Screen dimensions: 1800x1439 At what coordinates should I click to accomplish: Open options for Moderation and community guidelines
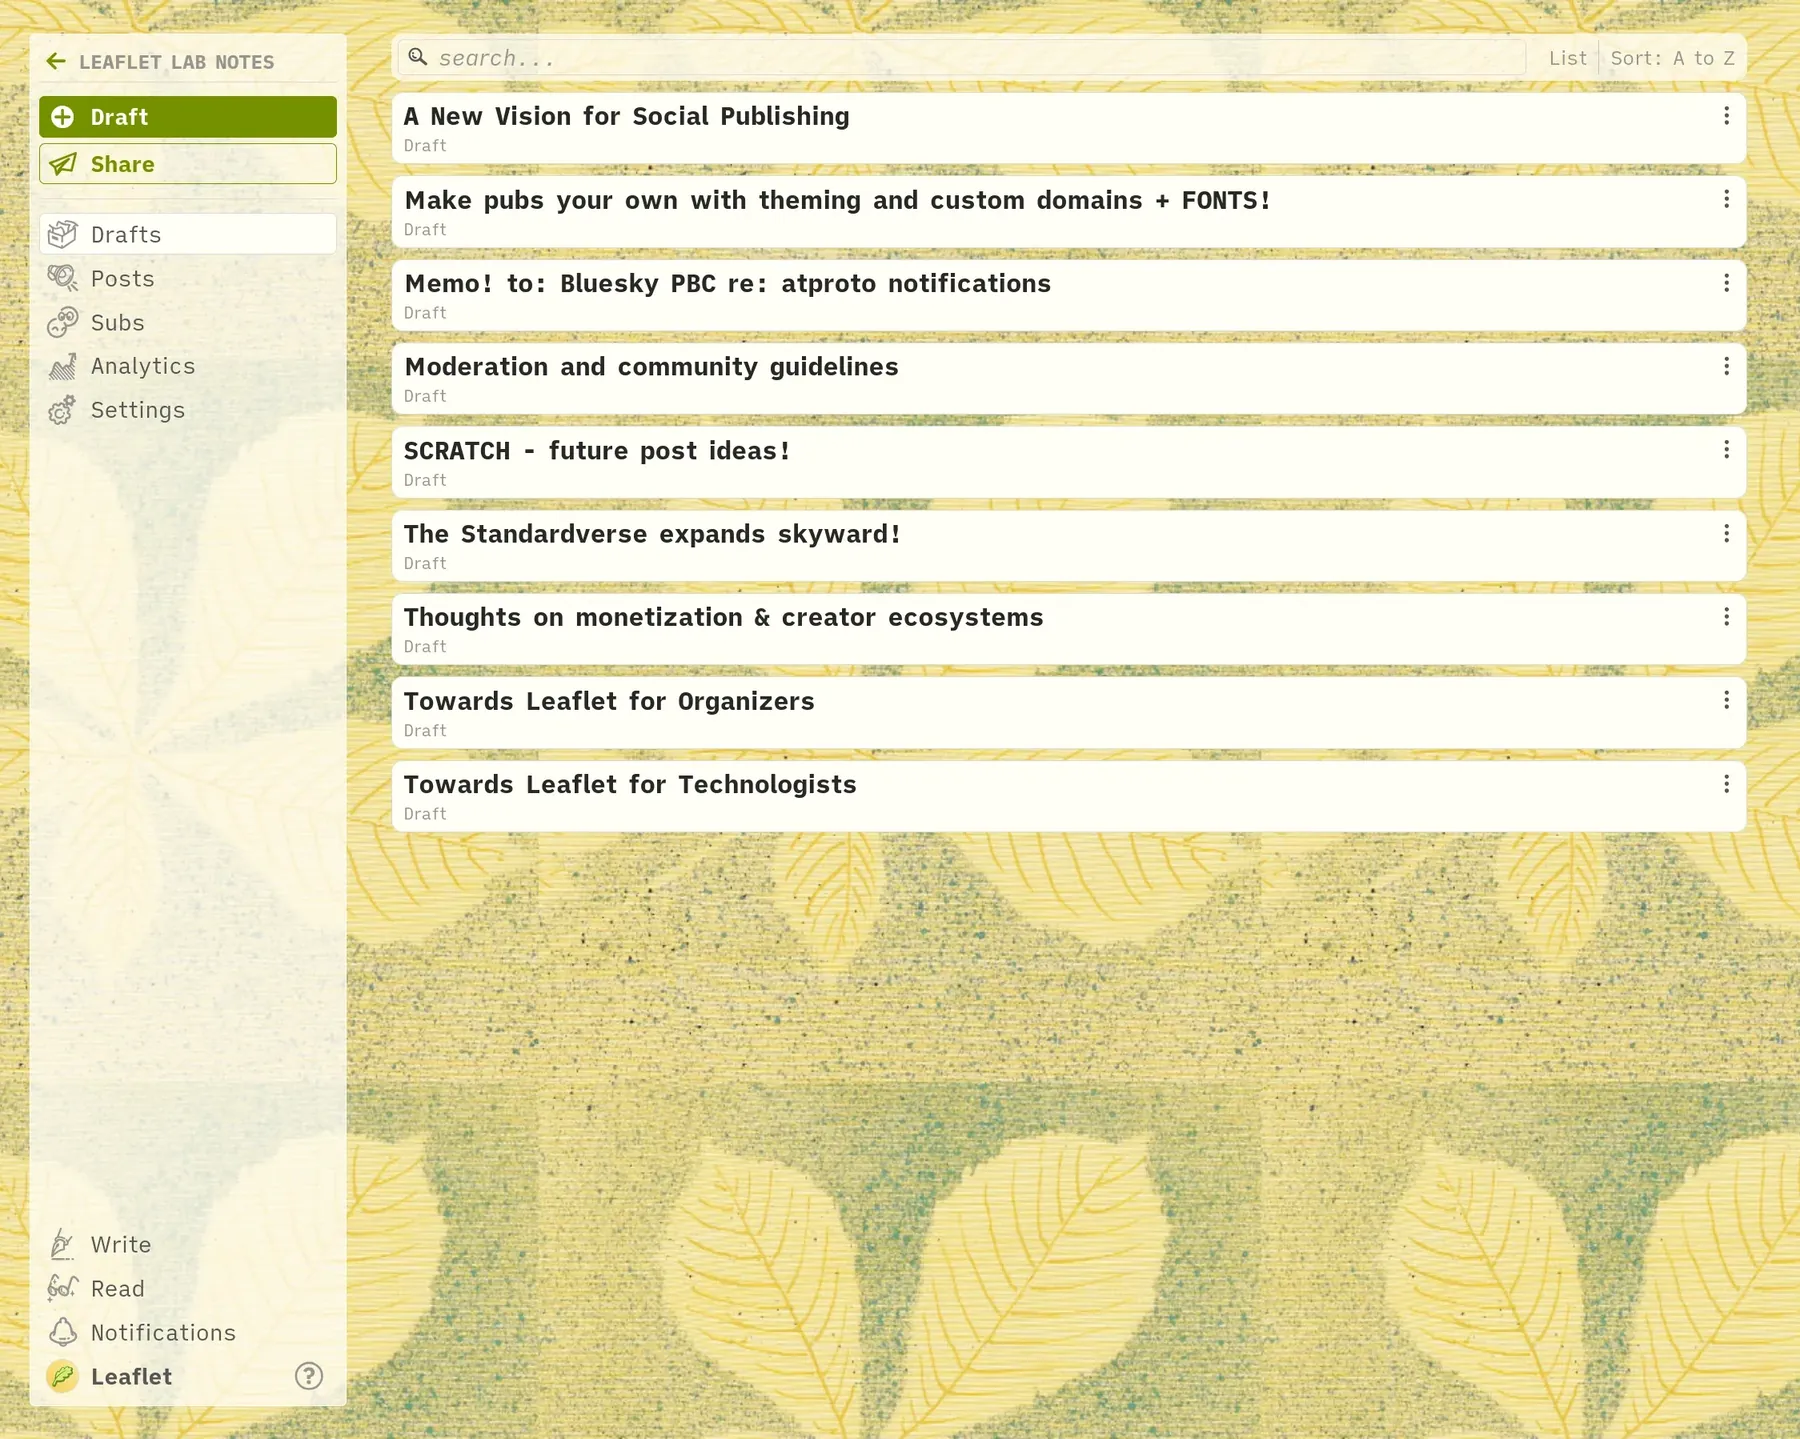[1726, 366]
